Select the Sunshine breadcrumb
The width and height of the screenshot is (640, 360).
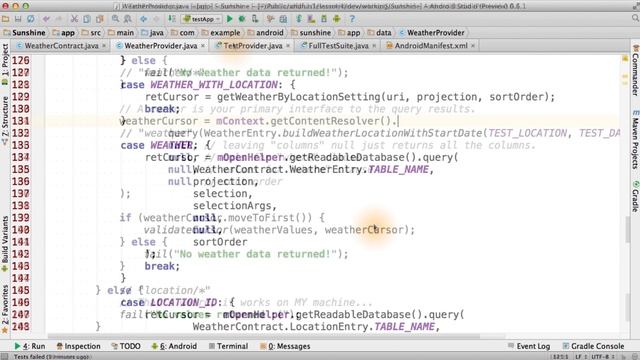click(x=24, y=33)
